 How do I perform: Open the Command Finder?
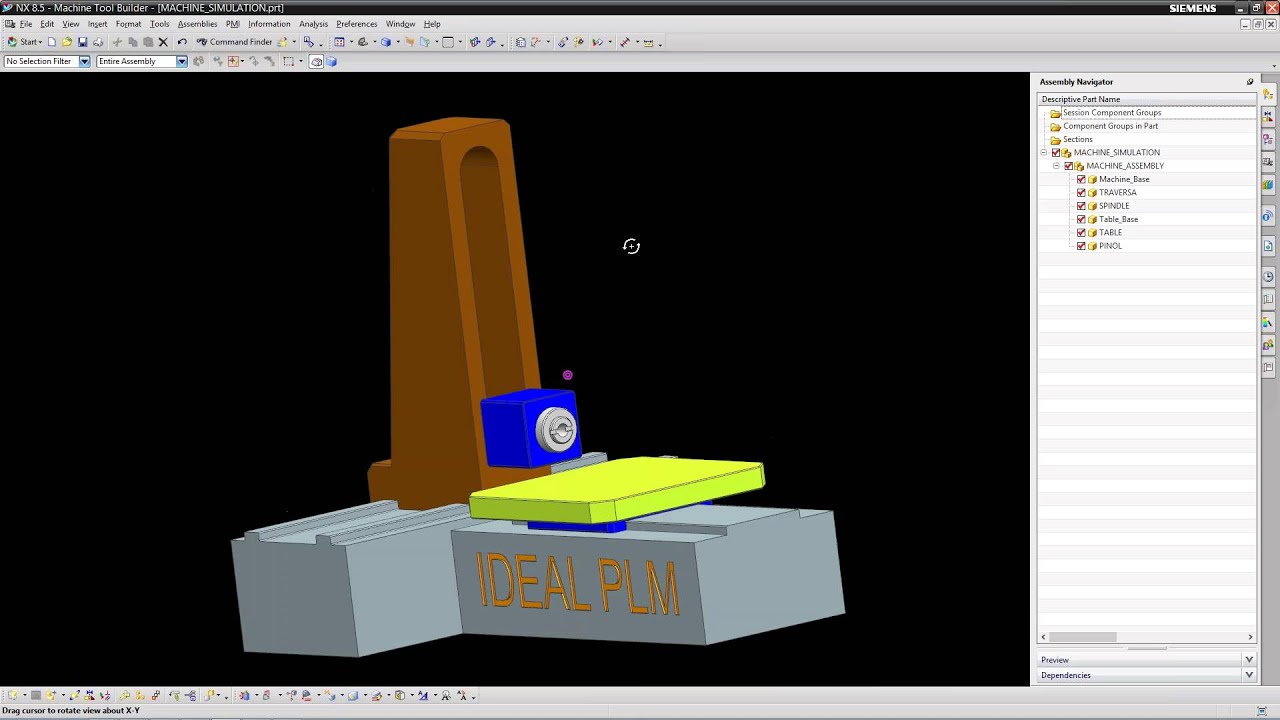pos(234,42)
